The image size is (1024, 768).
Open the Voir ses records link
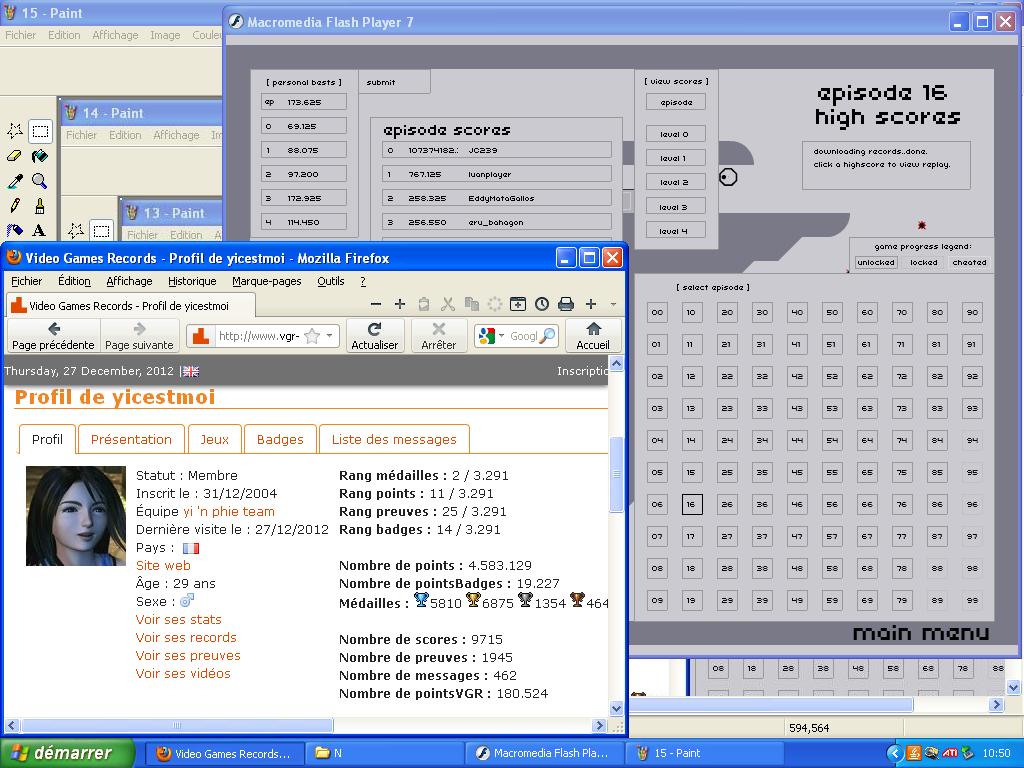click(186, 637)
